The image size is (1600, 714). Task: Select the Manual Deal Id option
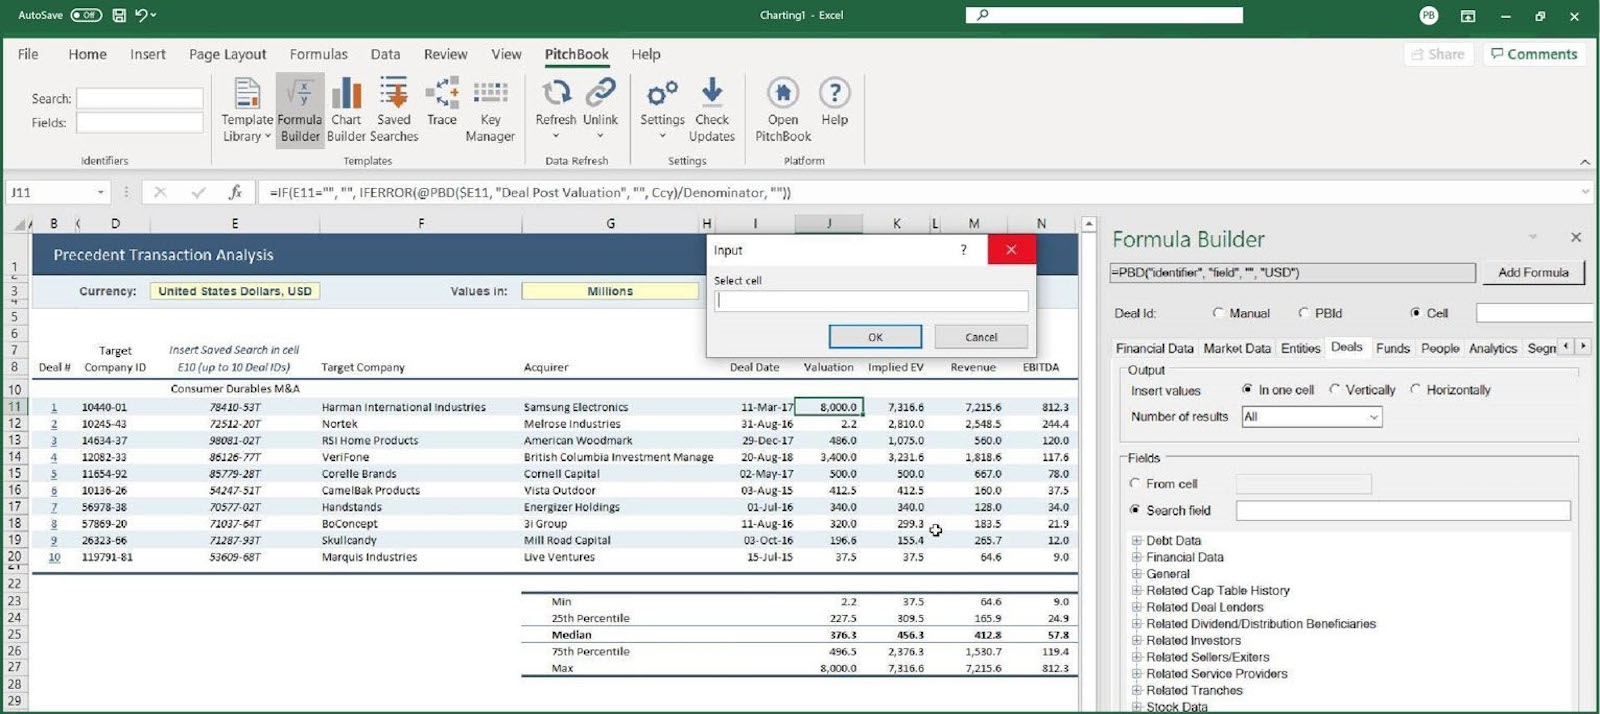pyautogui.click(x=1218, y=313)
